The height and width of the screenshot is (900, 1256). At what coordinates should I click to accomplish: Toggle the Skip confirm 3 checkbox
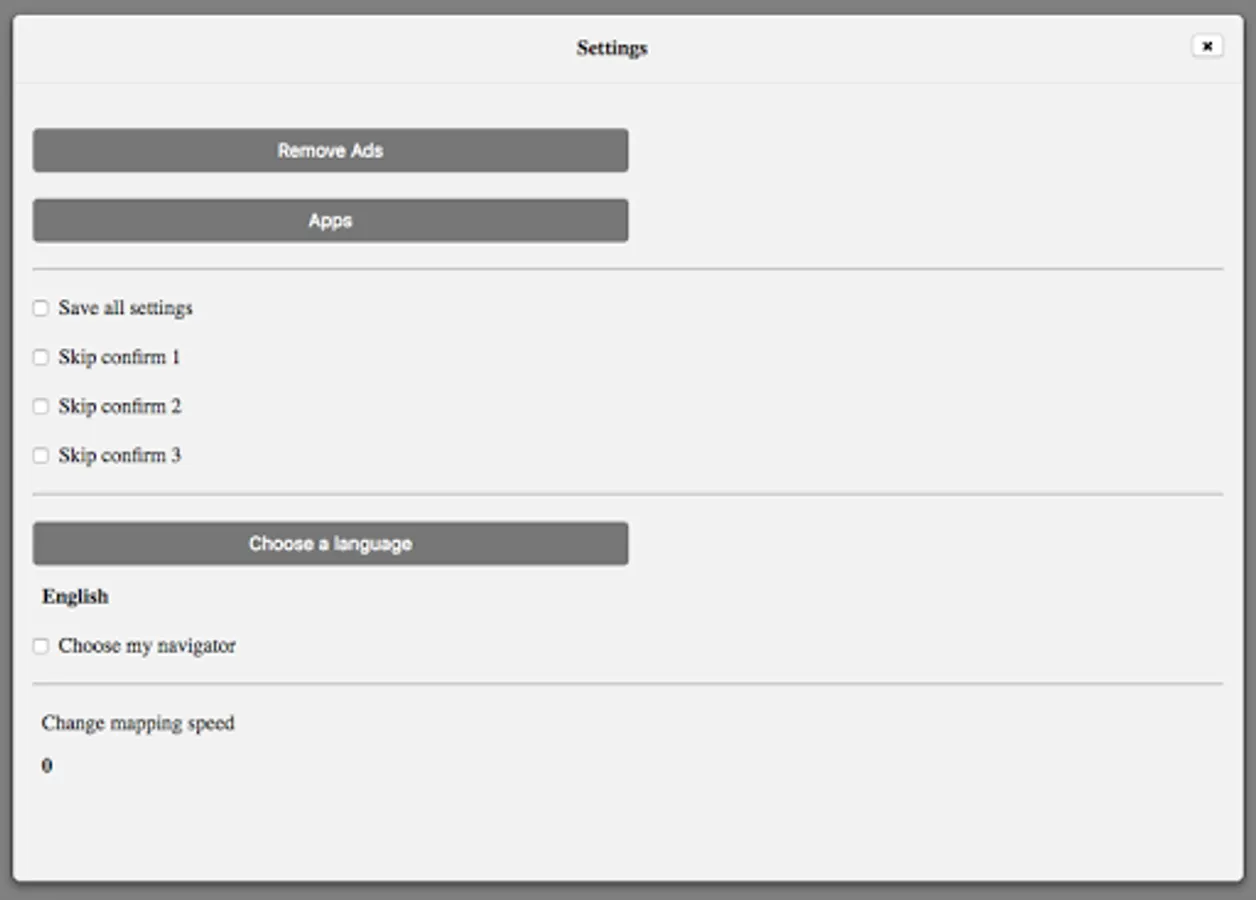tap(41, 455)
